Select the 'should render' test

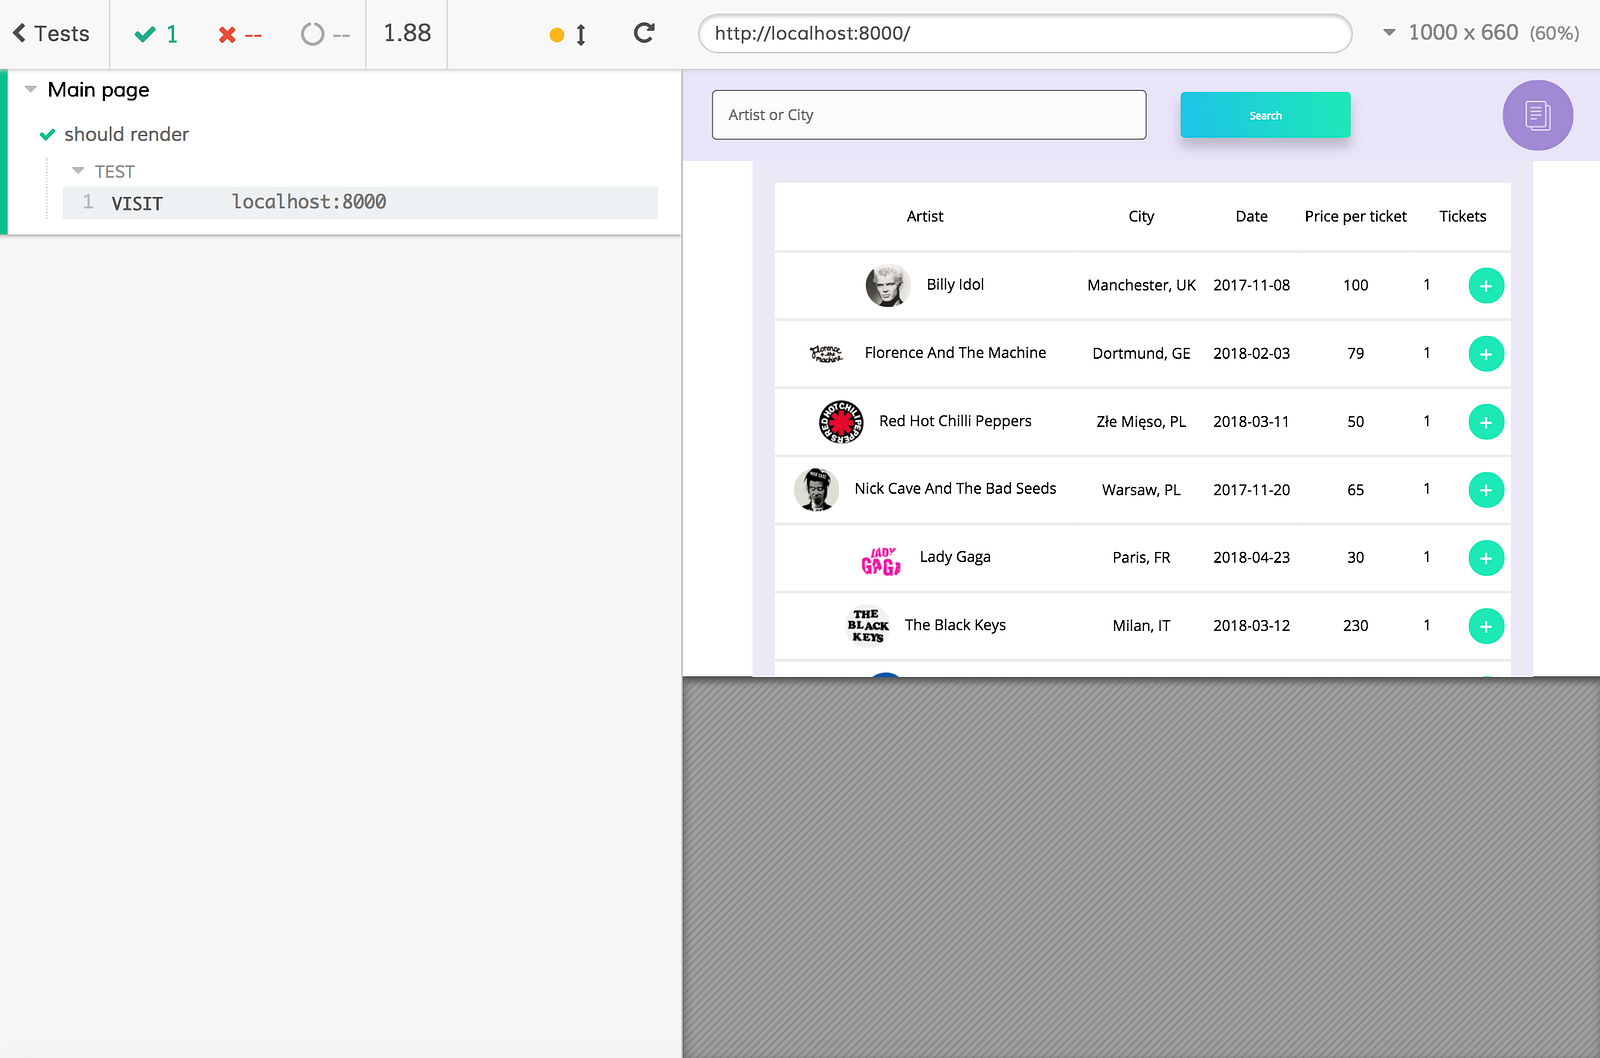[x=126, y=134]
